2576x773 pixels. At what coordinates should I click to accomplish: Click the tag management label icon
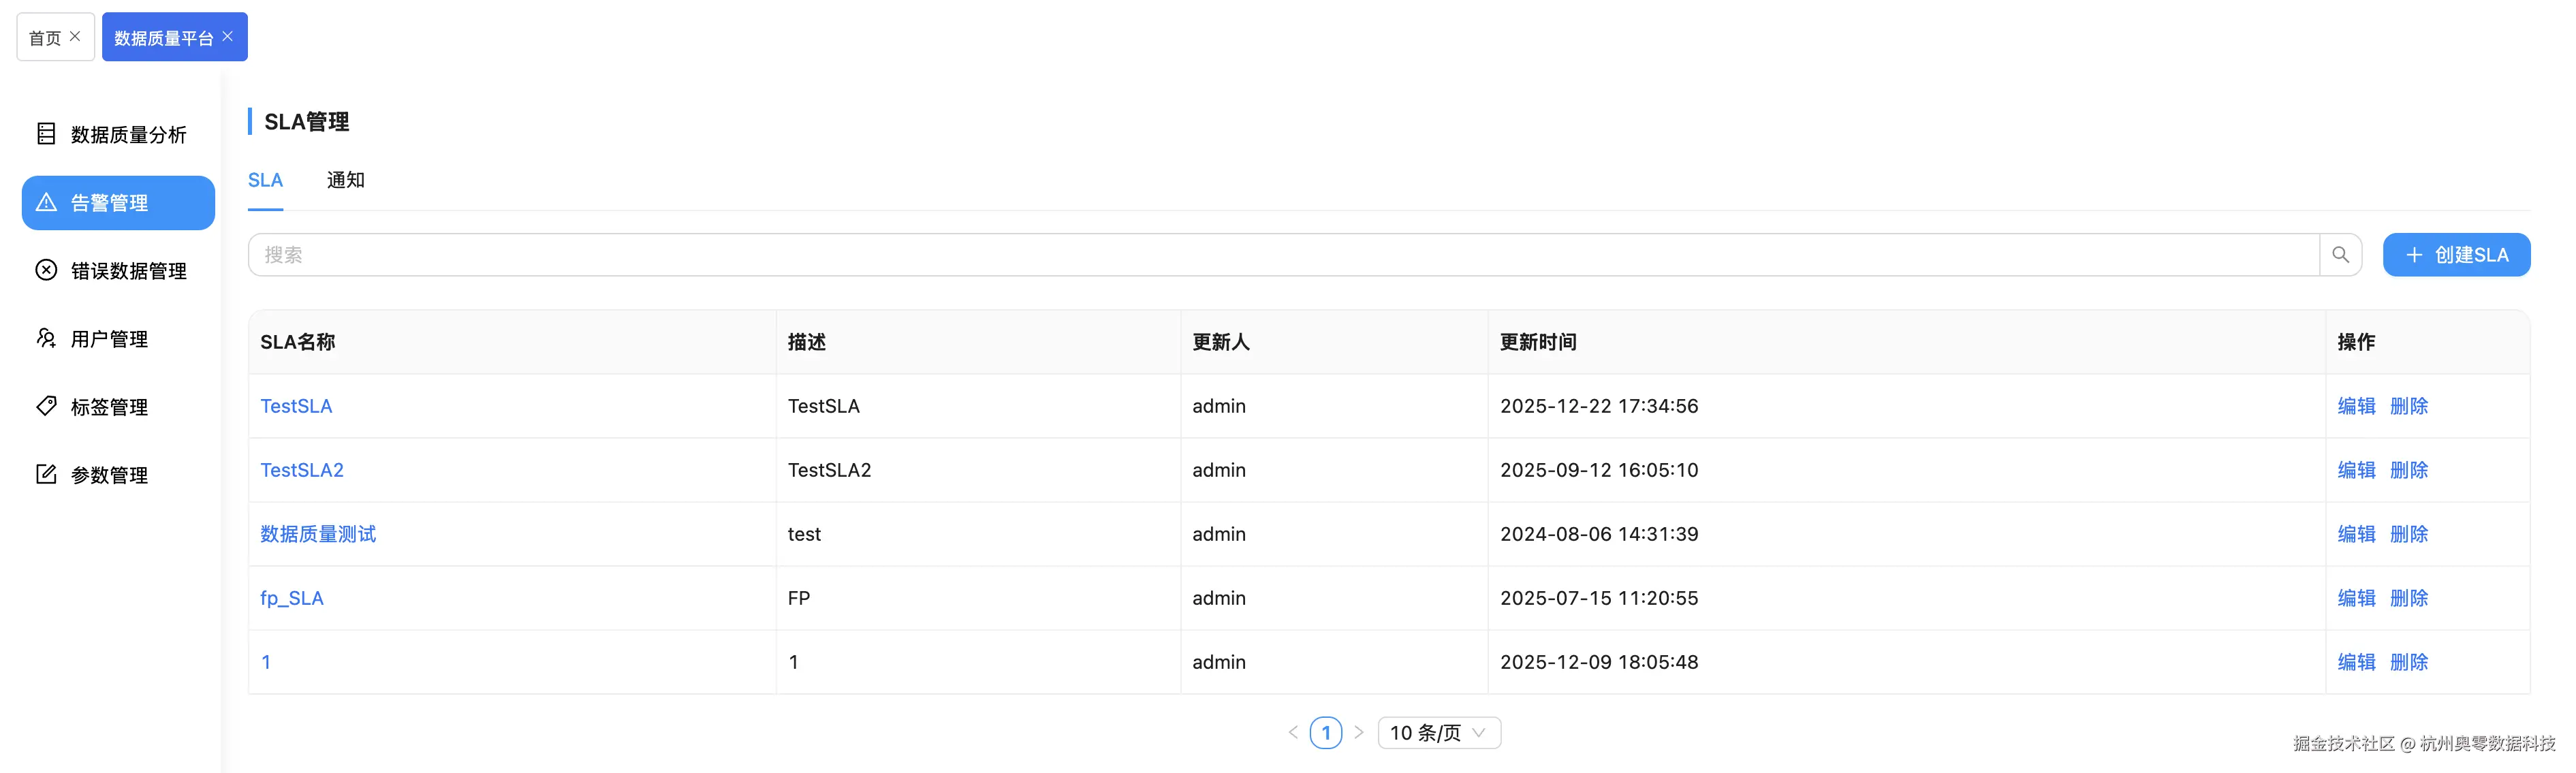pos(46,406)
